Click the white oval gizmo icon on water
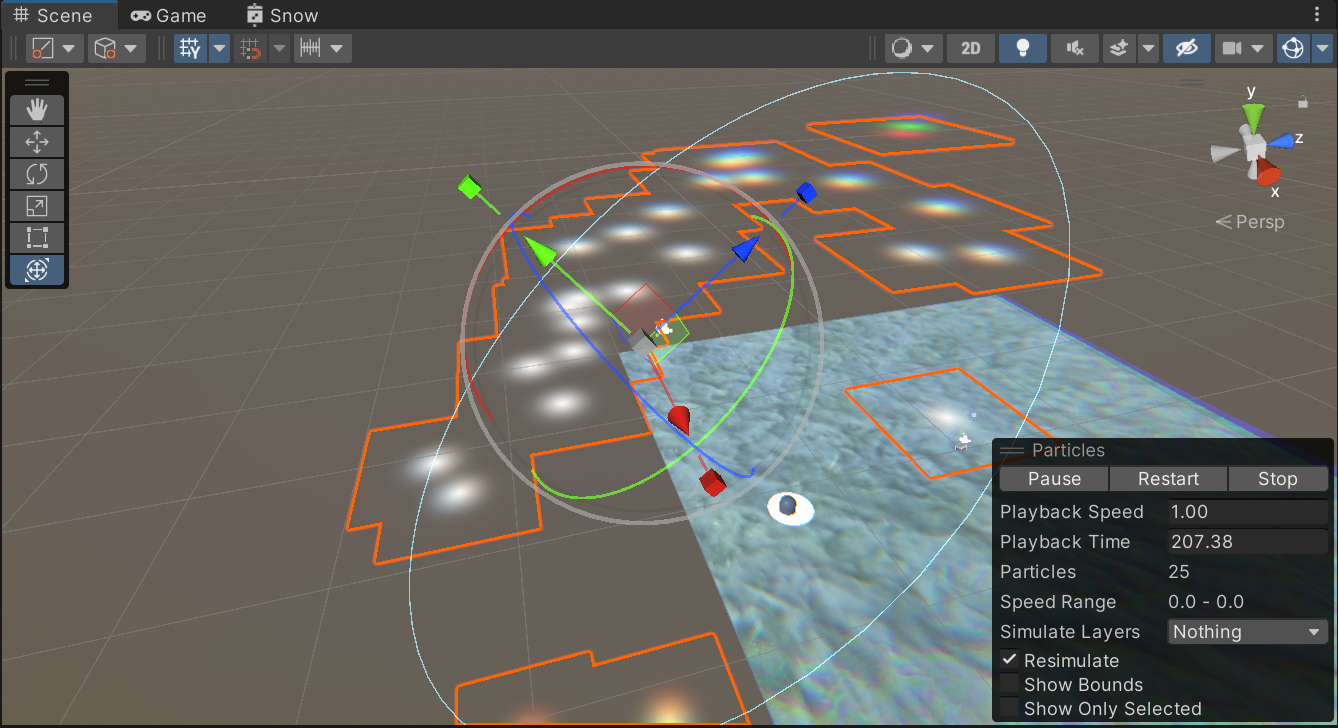This screenshot has height=728, width=1338. [x=790, y=508]
